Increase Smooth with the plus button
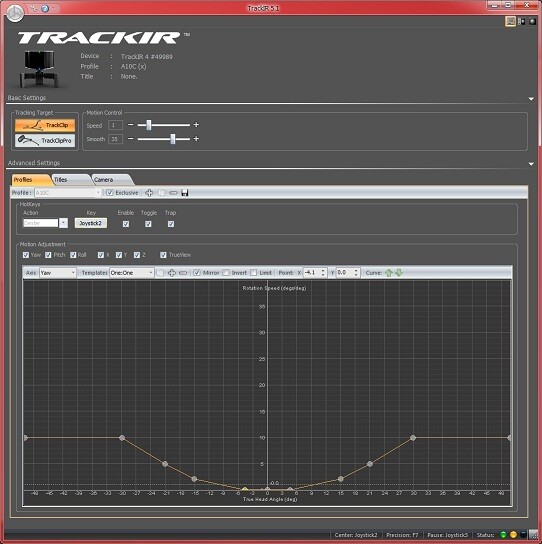 tap(196, 139)
